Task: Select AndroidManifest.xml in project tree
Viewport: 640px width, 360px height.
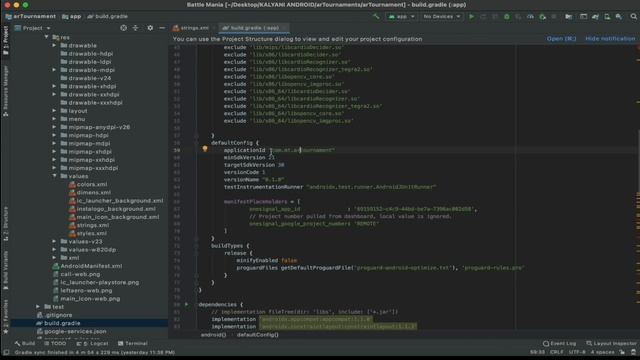Action: click(87, 266)
